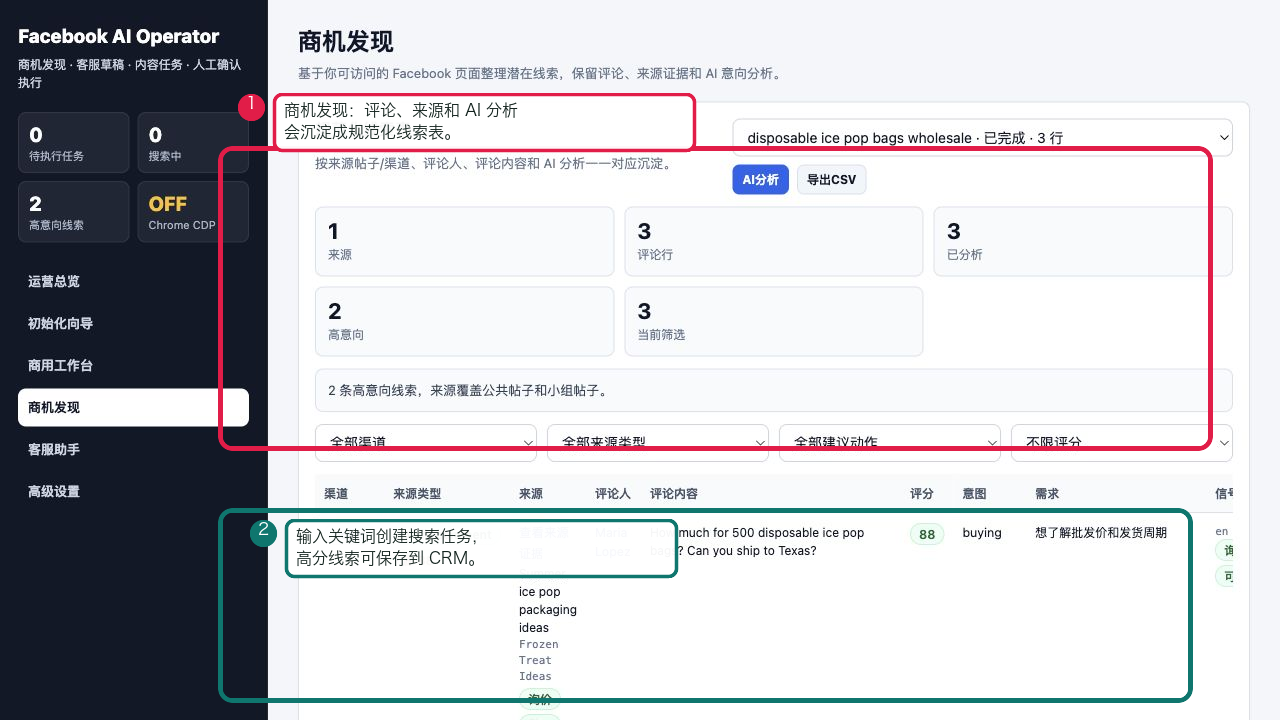1280x720 pixels.
Task: Click the 来源 summary card
Action: [464, 241]
